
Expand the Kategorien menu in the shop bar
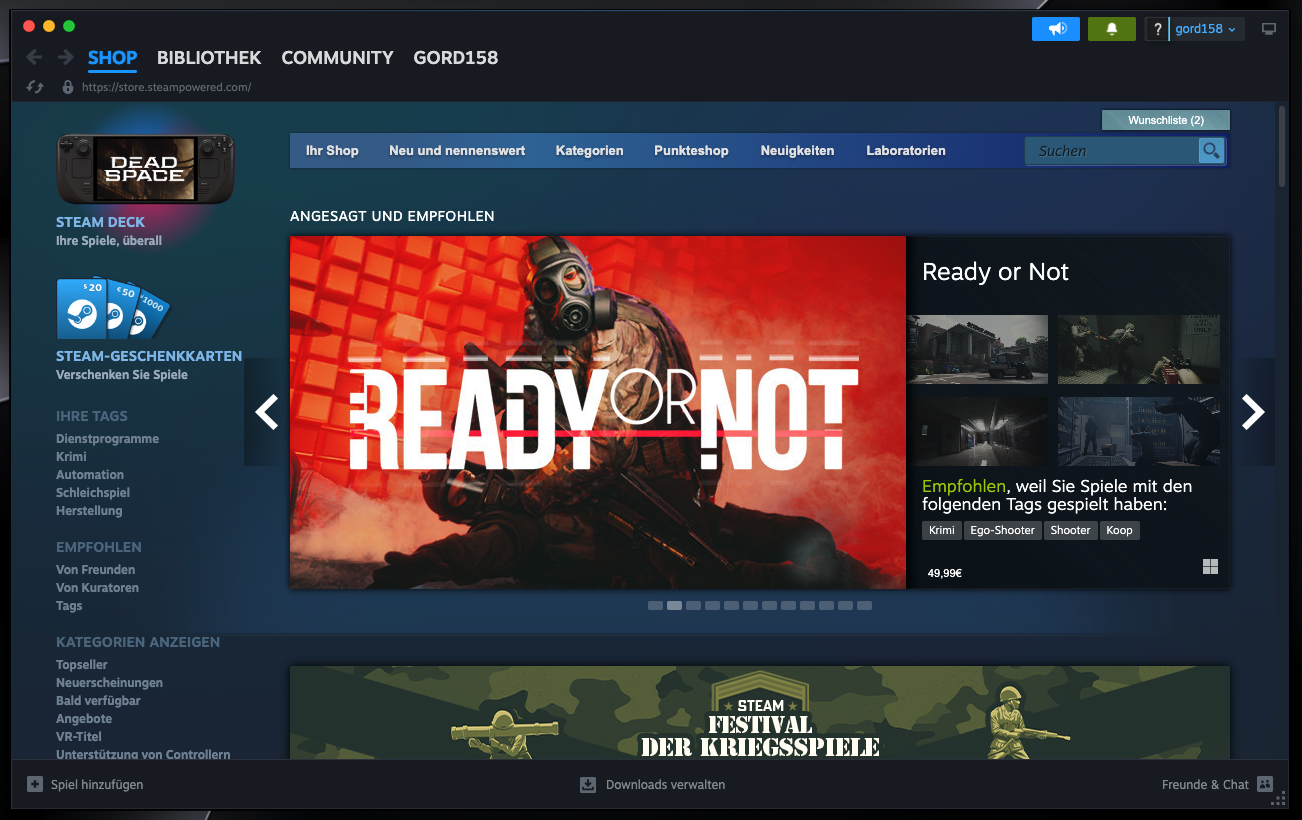pyautogui.click(x=589, y=150)
